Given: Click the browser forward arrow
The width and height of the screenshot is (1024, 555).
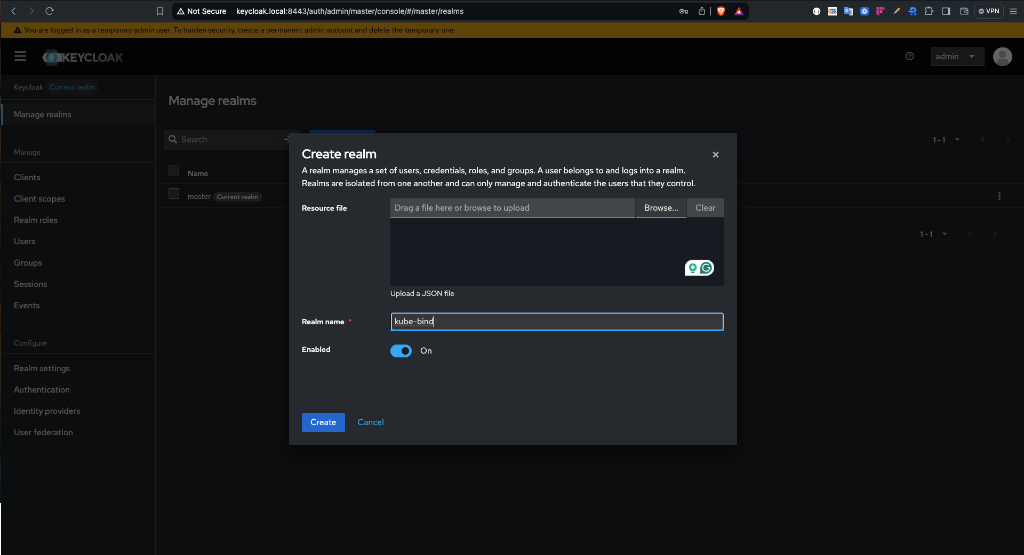Looking at the screenshot, I should tap(31, 11).
